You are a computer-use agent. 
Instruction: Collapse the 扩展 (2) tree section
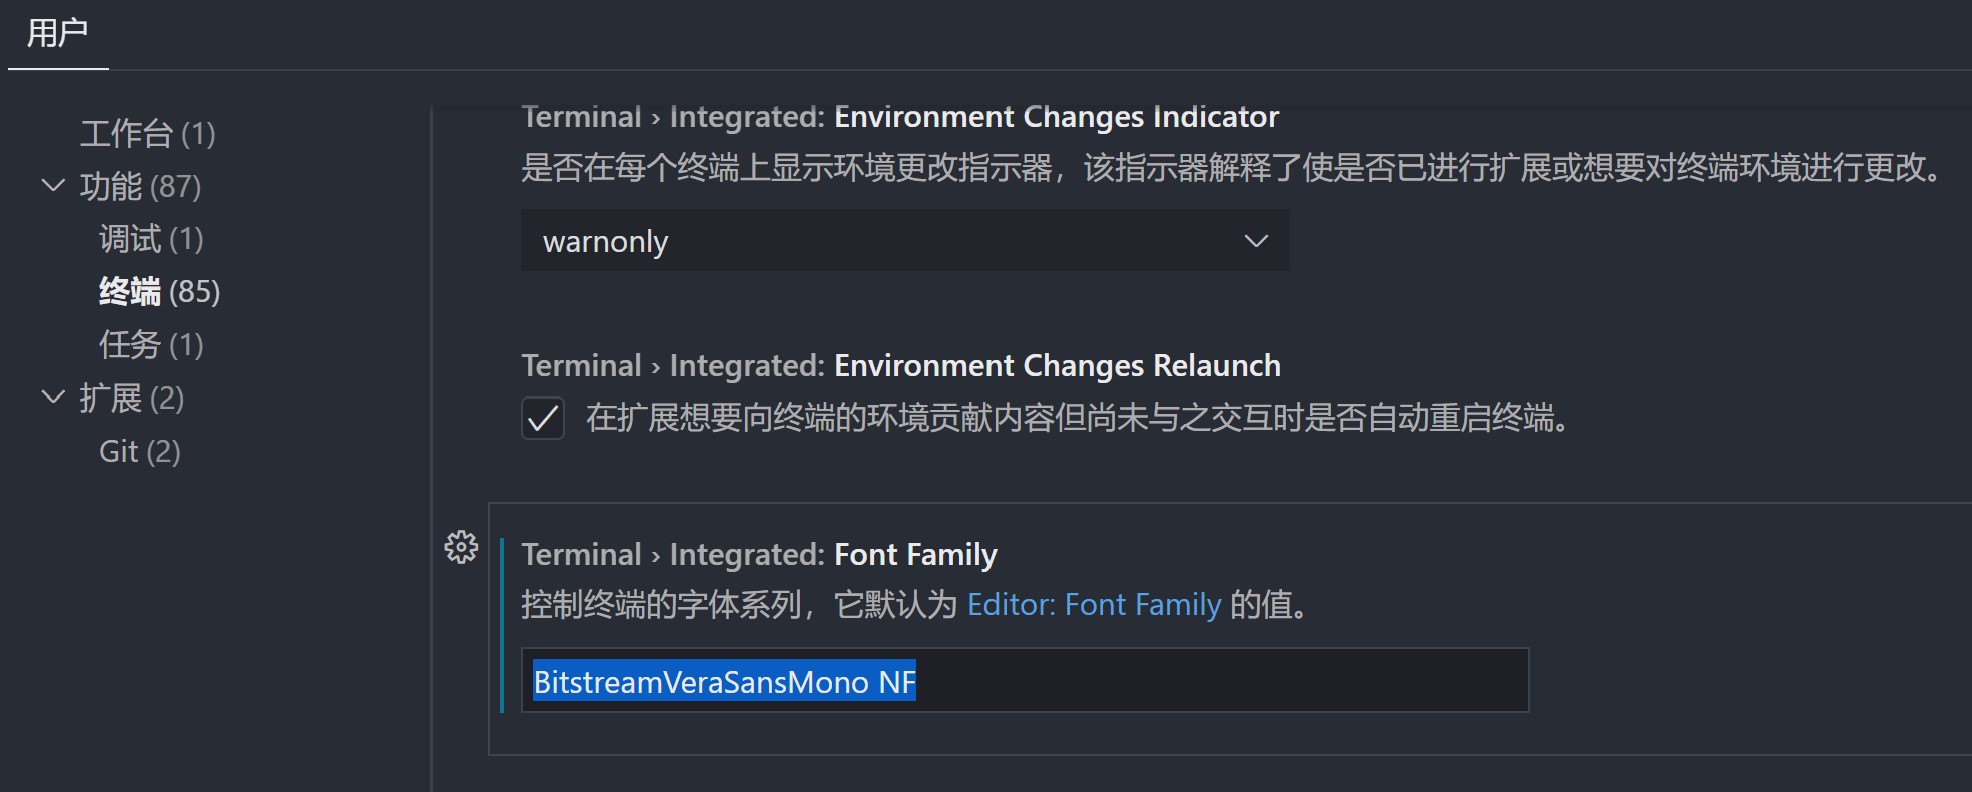tap(53, 398)
